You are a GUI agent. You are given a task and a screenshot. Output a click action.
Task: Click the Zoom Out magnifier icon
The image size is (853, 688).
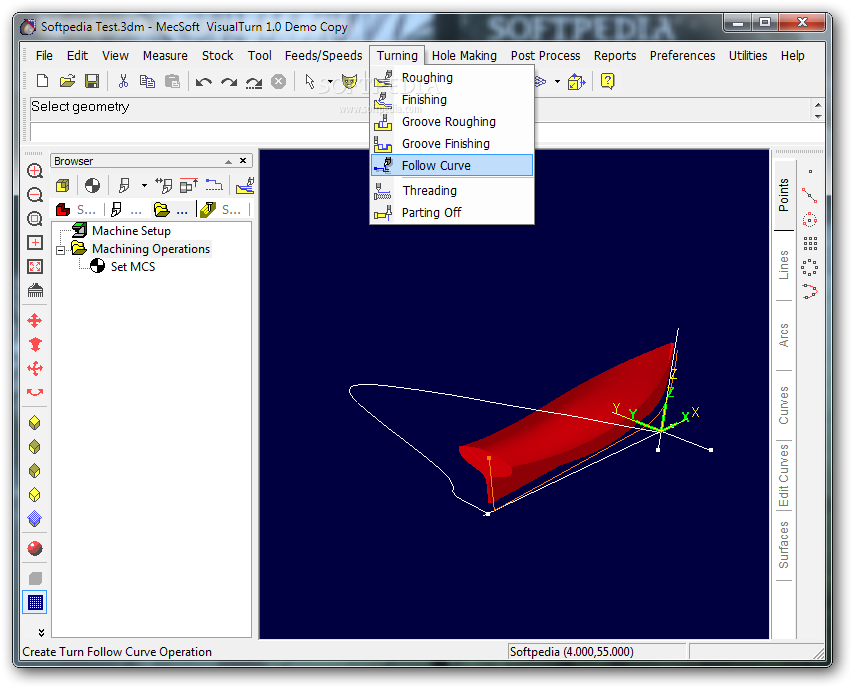click(x=35, y=195)
